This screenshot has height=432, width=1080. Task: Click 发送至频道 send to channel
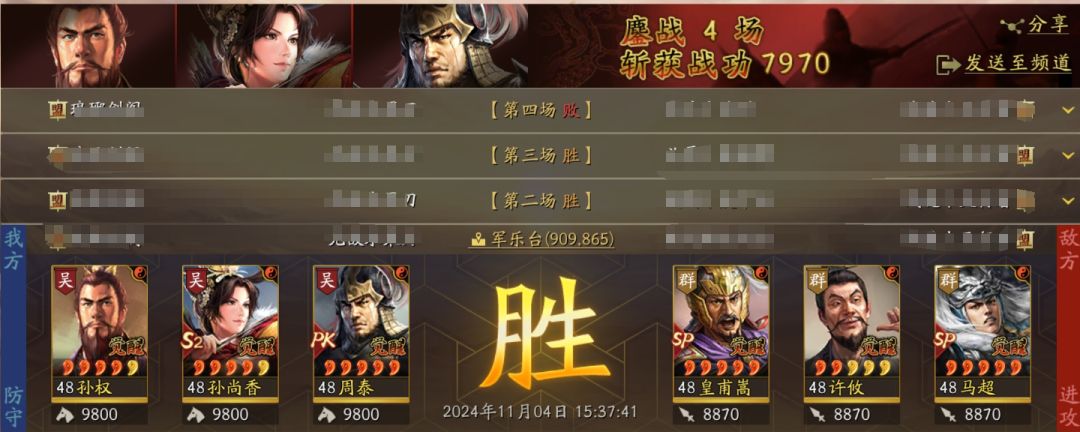point(1004,64)
